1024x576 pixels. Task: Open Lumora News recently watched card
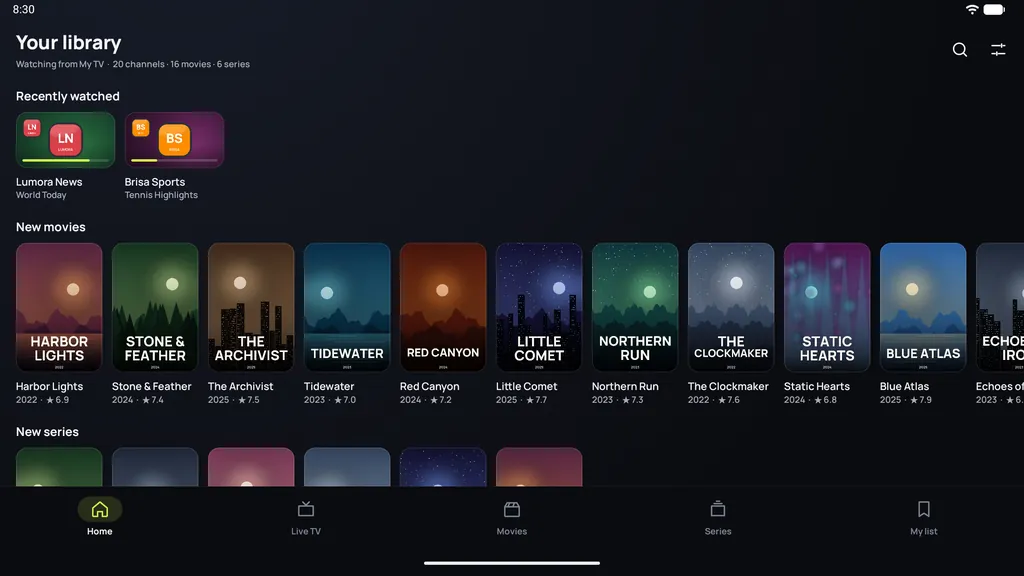coord(65,140)
